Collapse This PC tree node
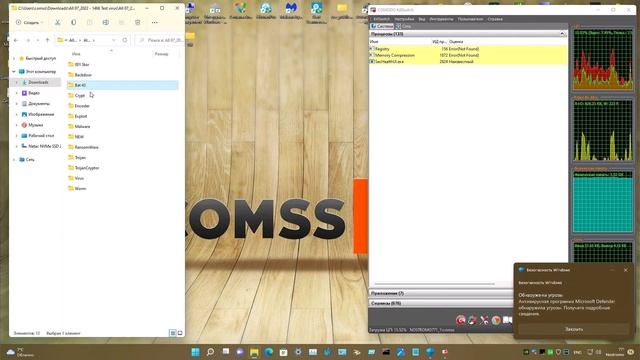 tap(14, 71)
